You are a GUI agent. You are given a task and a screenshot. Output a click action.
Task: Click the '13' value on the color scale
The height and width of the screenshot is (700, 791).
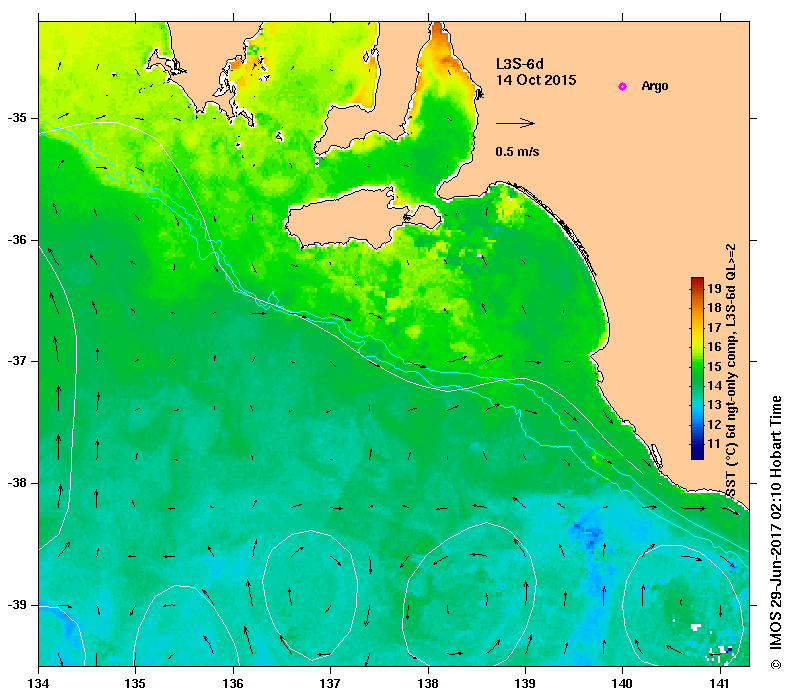[714, 404]
